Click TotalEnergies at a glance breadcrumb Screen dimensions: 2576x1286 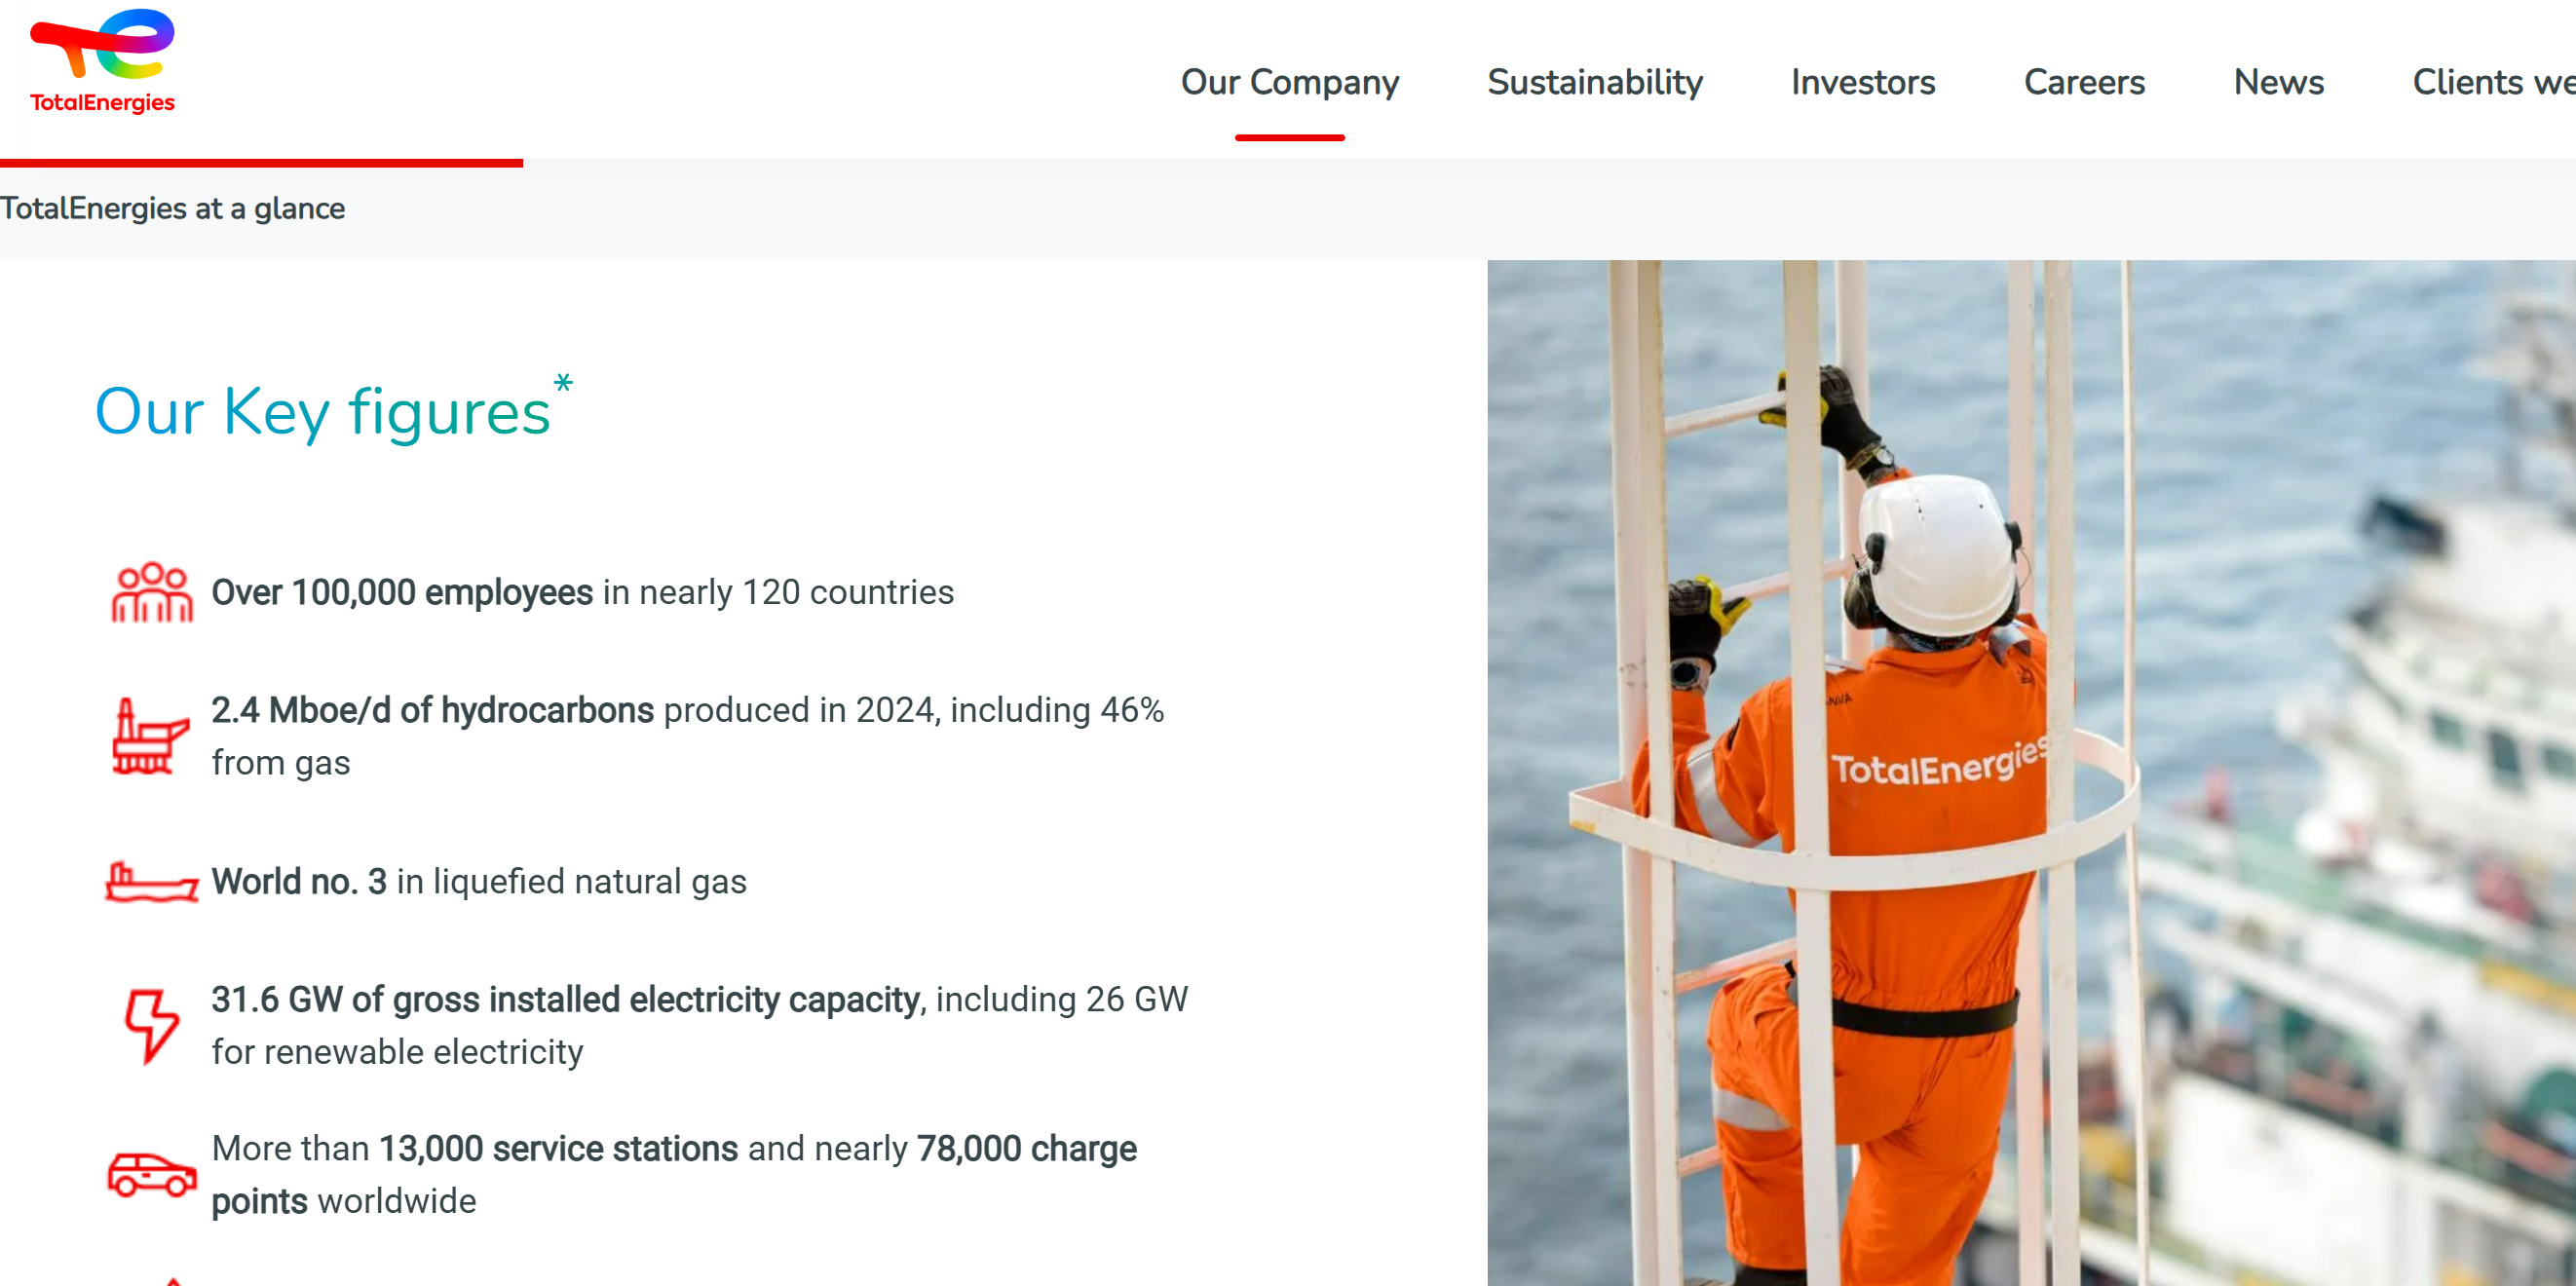(173, 209)
